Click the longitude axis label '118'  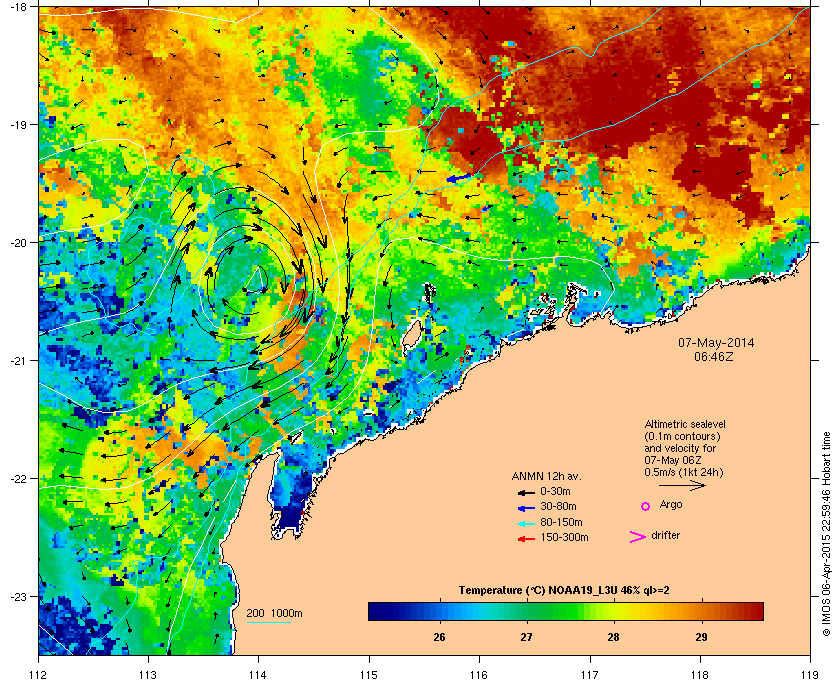point(700,675)
